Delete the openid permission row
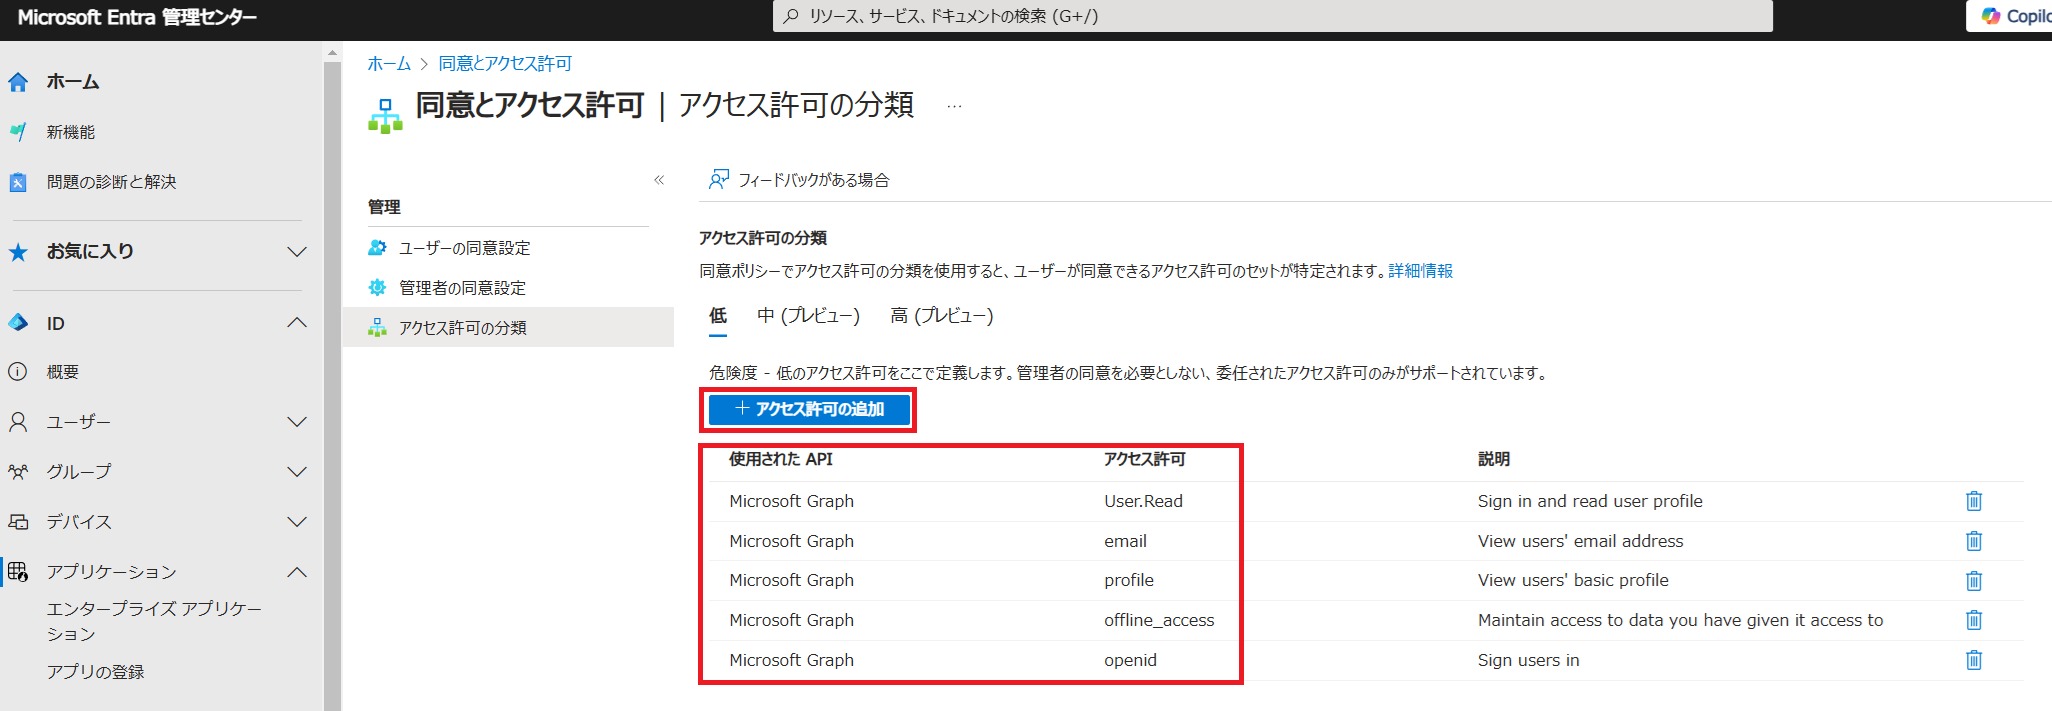This screenshot has height=711, width=2052. click(x=1974, y=660)
